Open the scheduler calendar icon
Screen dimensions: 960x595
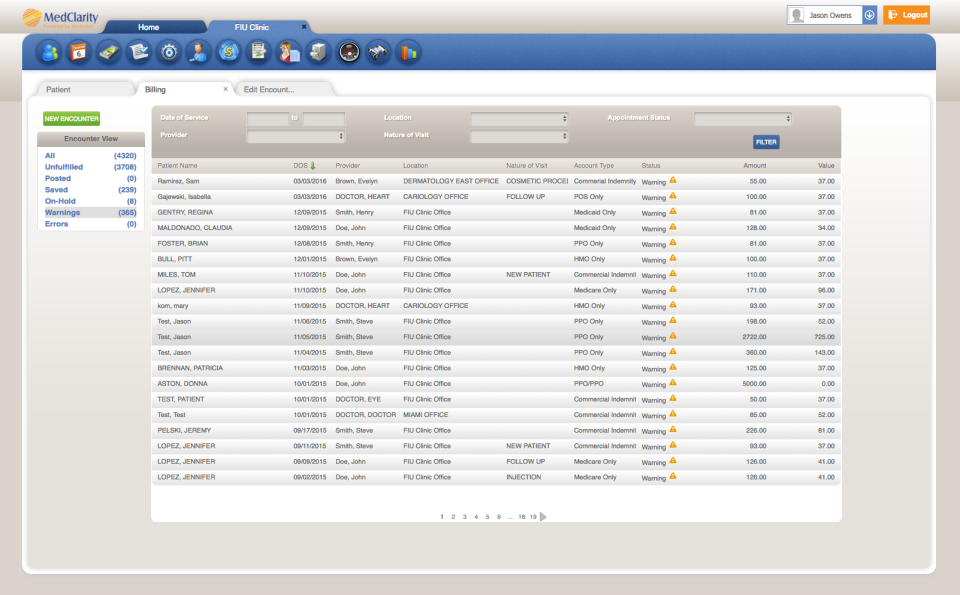[x=79, y=51]
